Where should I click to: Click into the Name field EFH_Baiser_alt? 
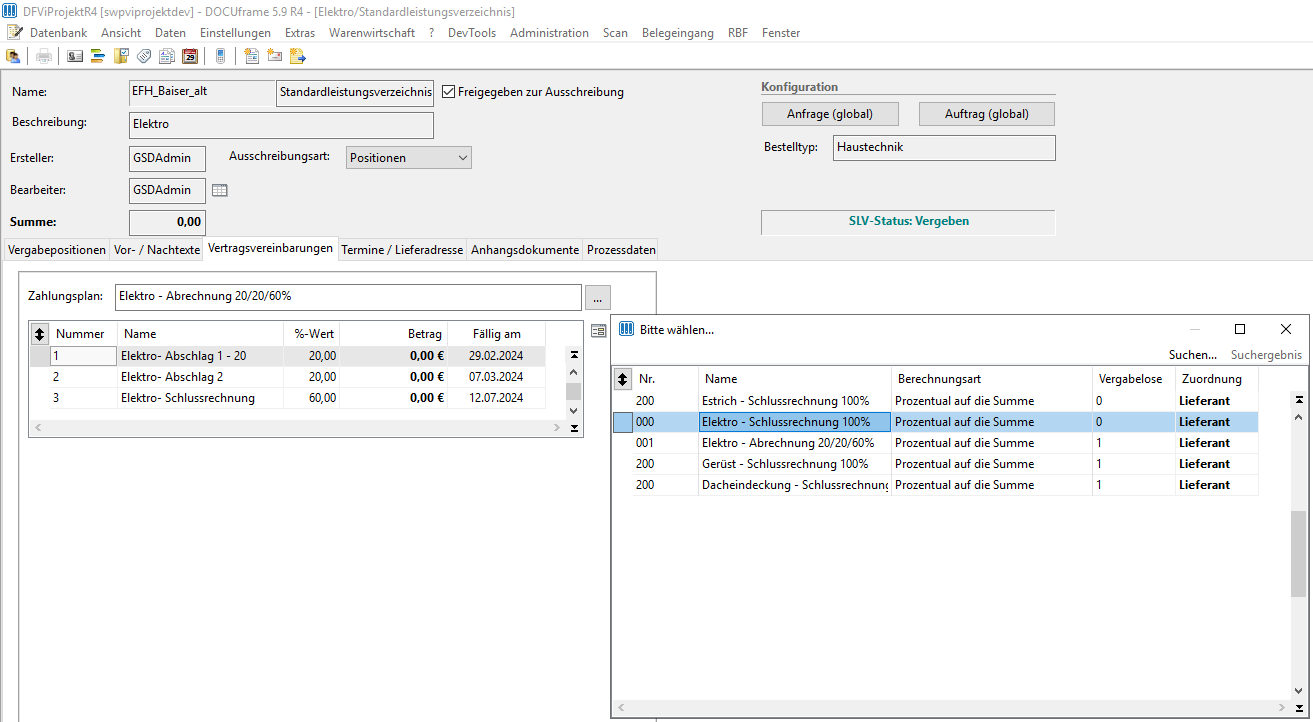(202, 93)
